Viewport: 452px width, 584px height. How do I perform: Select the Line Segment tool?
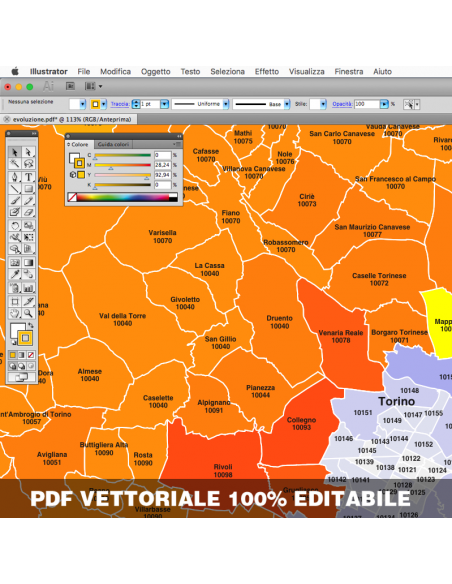15,188
